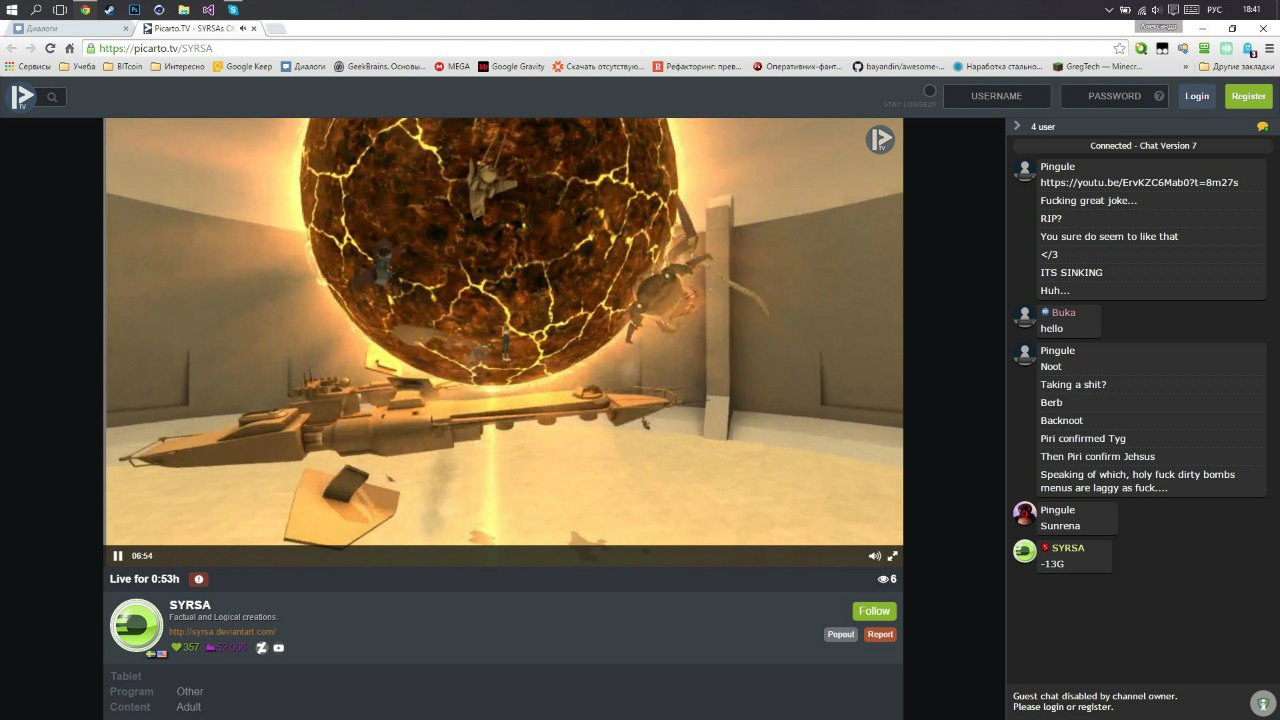
Task: Click the green Follow button
Action: (x=874, y=611)
